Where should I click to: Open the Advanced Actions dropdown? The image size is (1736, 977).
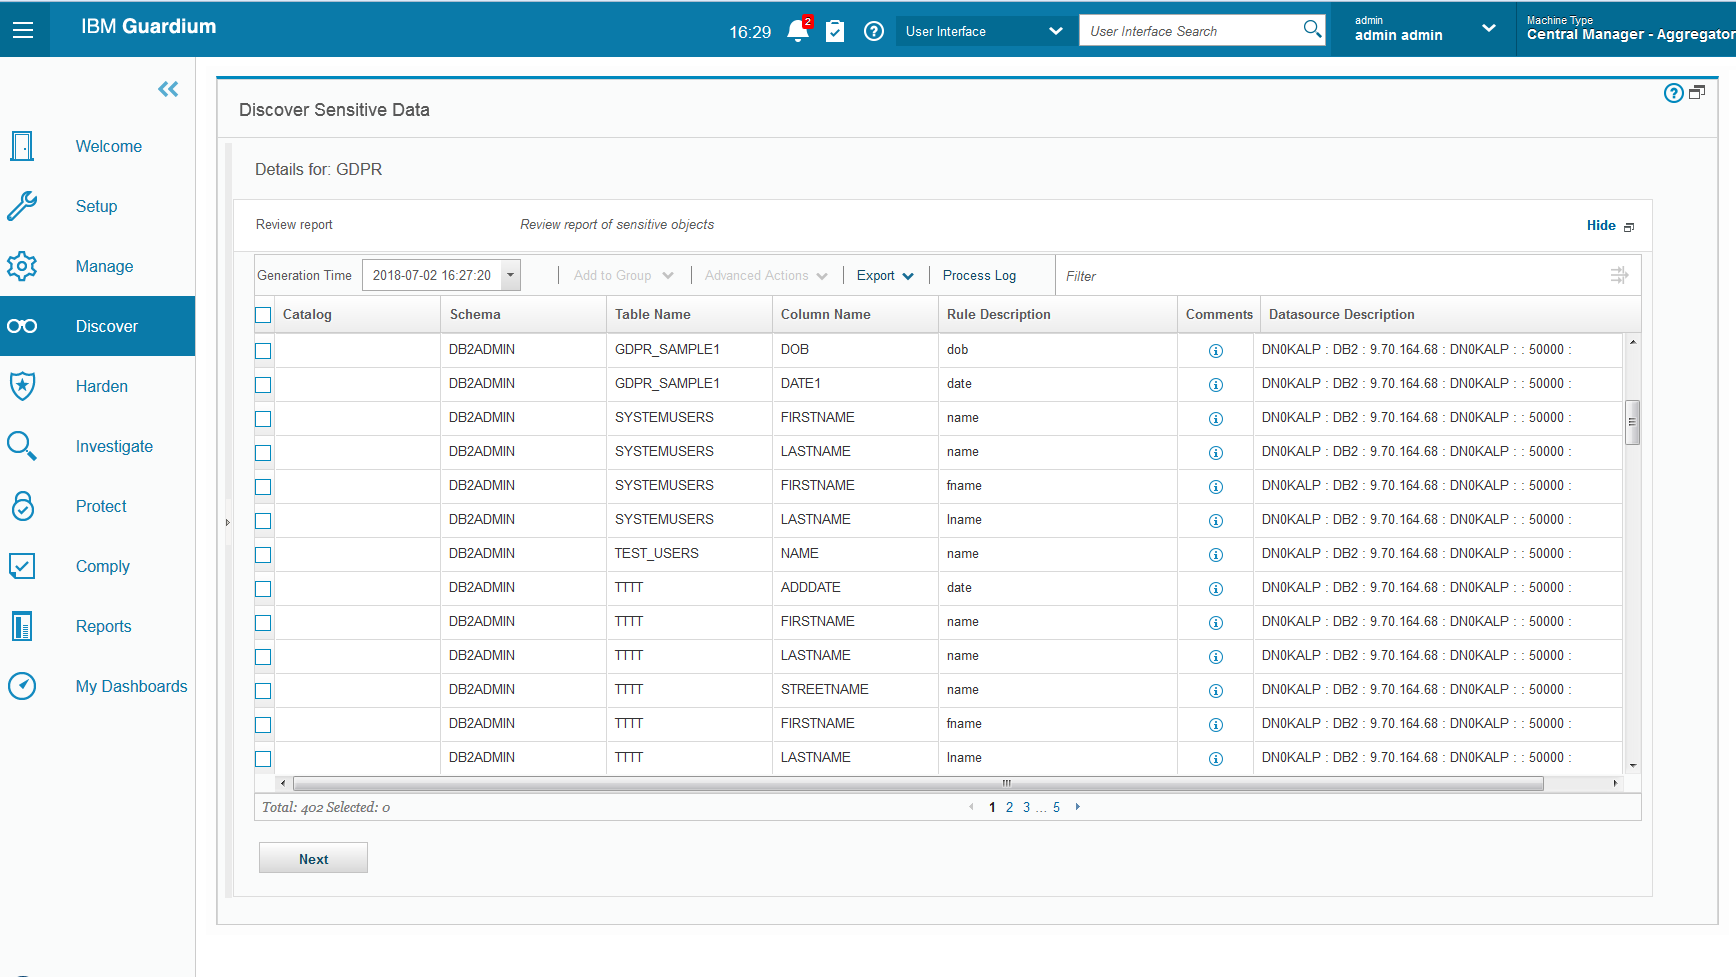765,275
